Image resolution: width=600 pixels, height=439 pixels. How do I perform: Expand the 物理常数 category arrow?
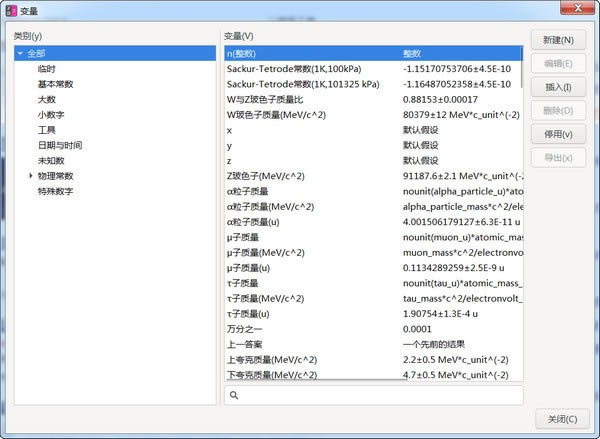pyautogui.click(x=31, y=176)
